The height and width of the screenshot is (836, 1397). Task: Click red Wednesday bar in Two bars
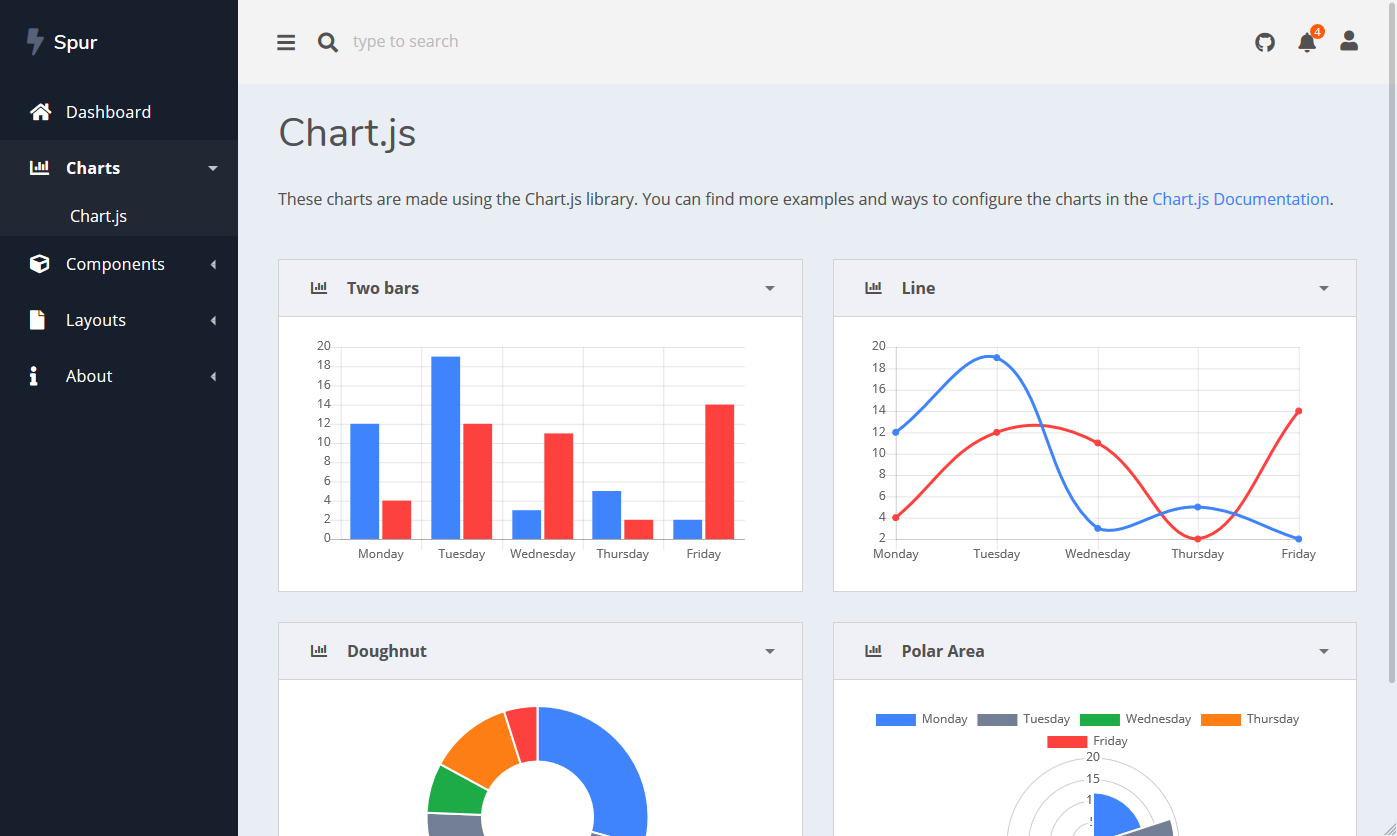pos(558,486)
